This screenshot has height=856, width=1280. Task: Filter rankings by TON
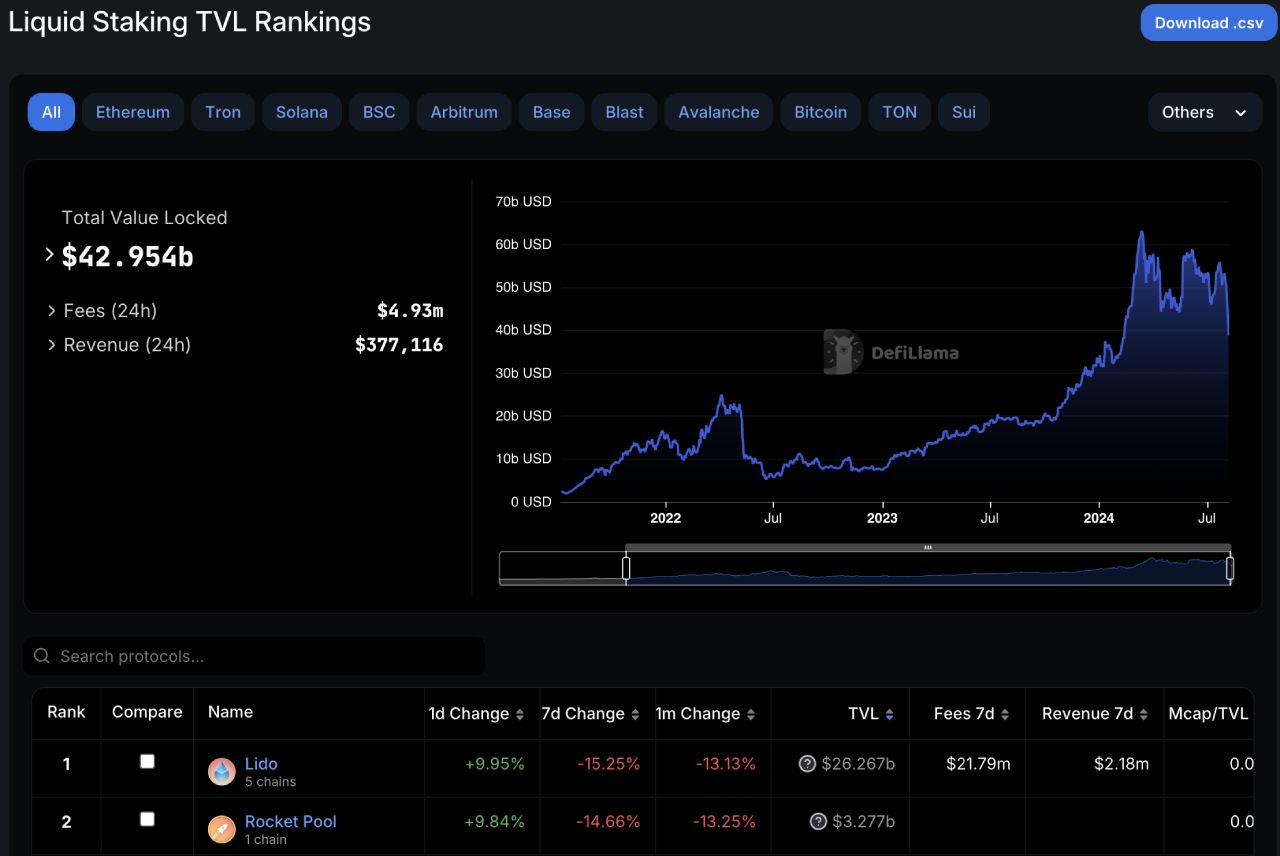(899, 112)
